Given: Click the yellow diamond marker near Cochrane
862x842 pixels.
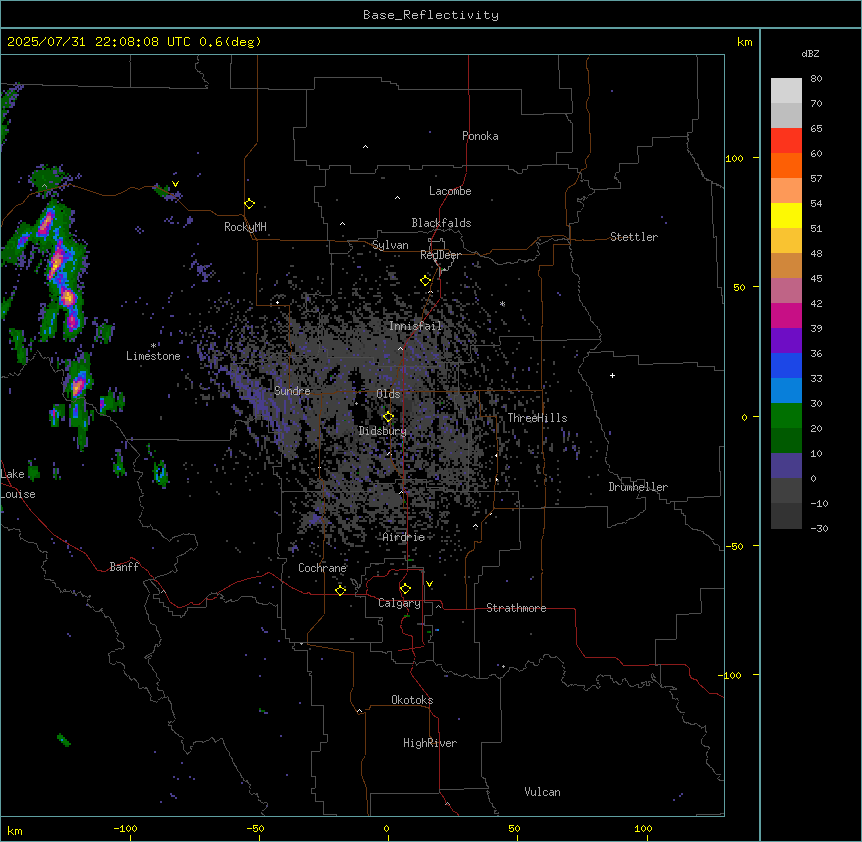Looking at the screenshot, I should tap(340, 590).
